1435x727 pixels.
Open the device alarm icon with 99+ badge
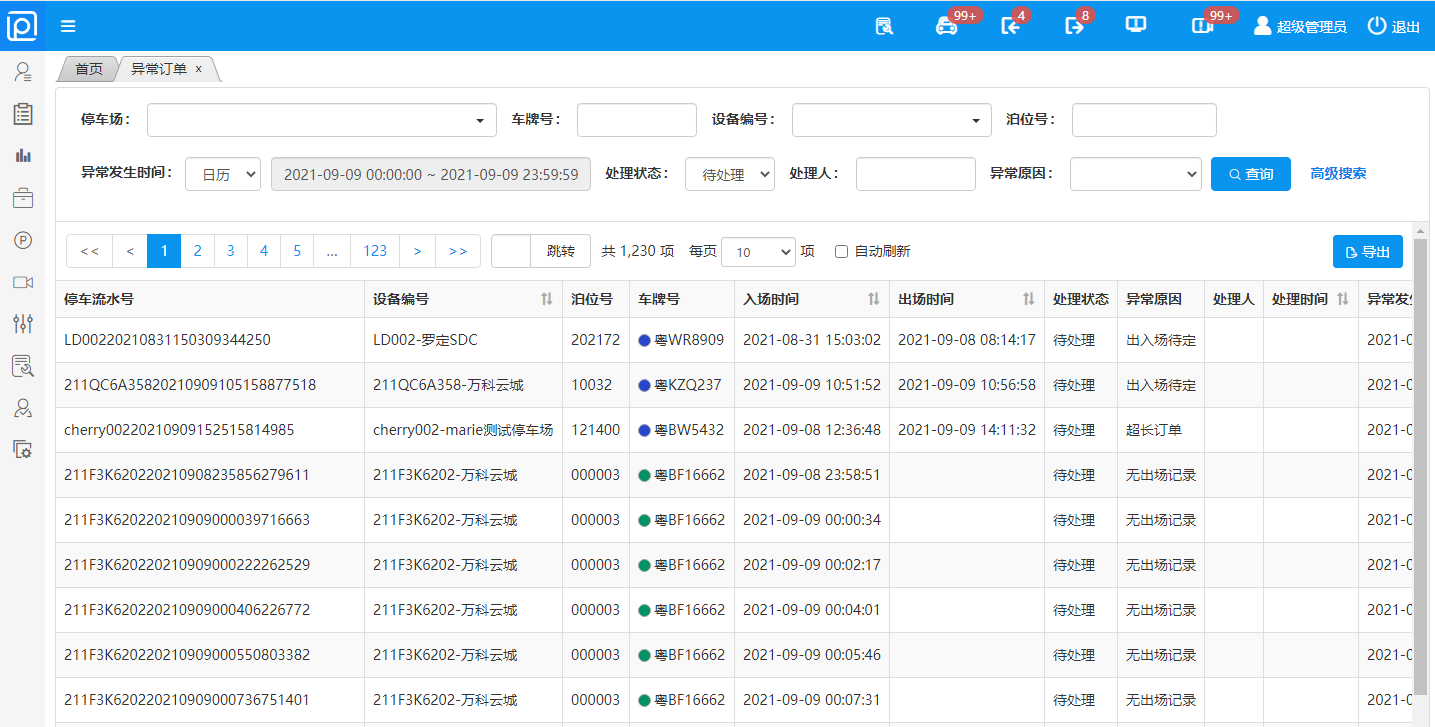(x=1202, y=26)
